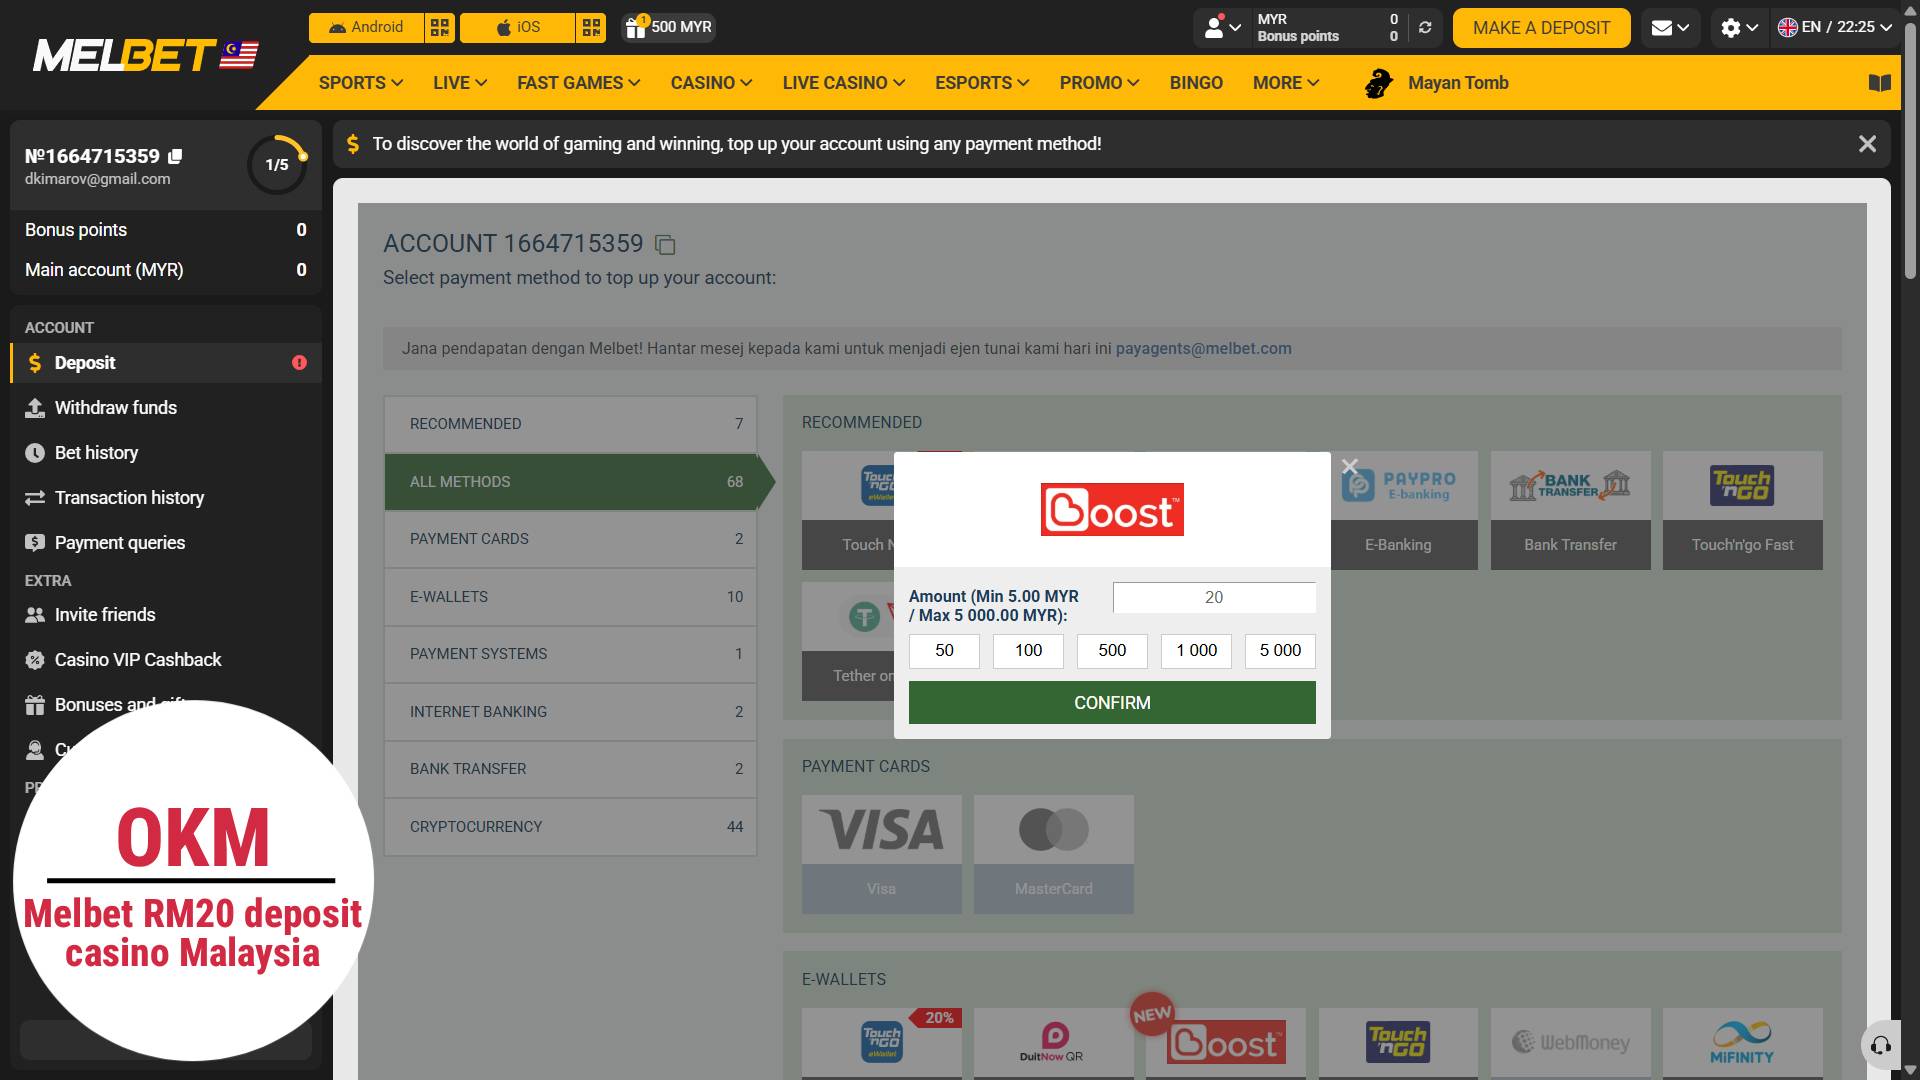Open Payment queries

pyautogui.click(x=166, y=543)
